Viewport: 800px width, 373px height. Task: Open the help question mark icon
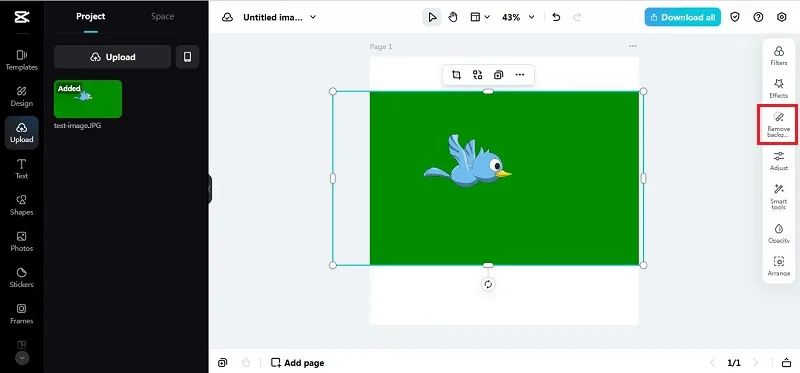pyautogui.click(x=758, y=17)
